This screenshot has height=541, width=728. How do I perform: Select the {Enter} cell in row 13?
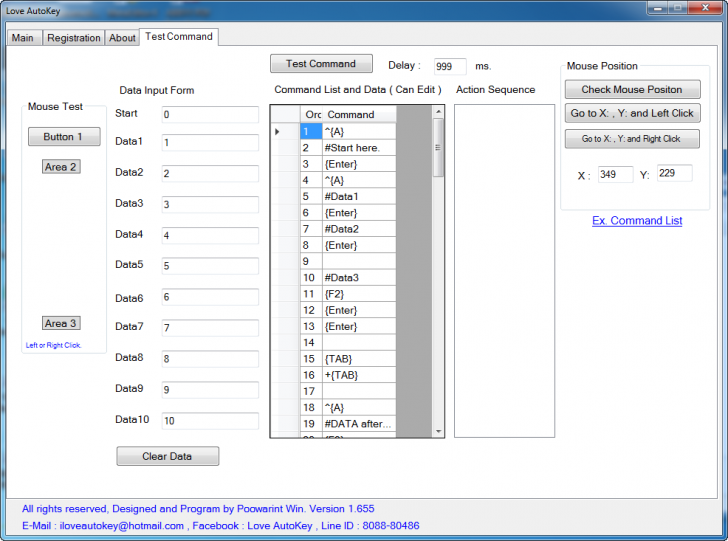[x=359, y=326]
